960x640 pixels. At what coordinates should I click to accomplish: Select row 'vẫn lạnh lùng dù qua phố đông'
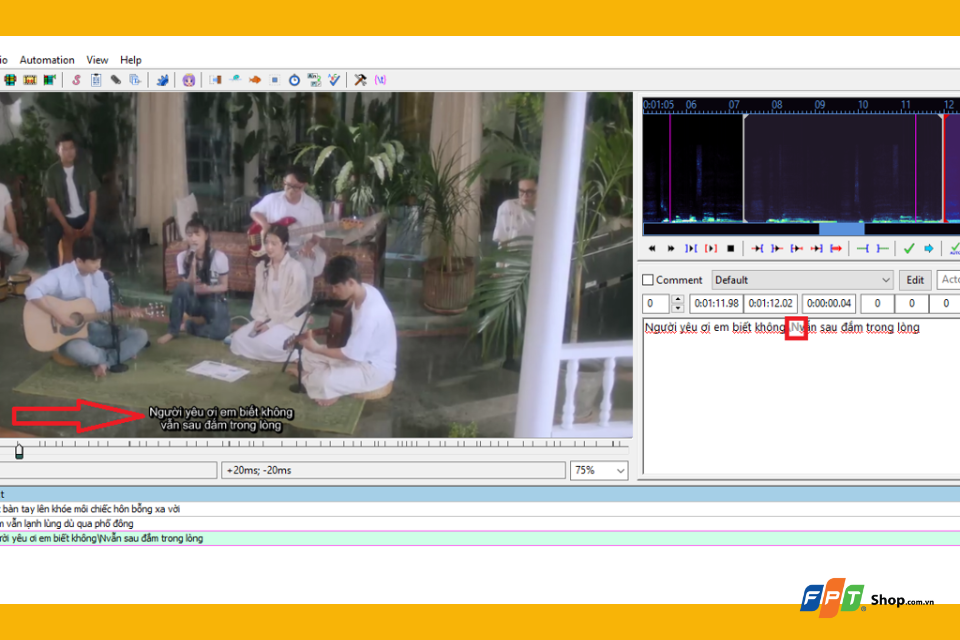tap(480, 524)
